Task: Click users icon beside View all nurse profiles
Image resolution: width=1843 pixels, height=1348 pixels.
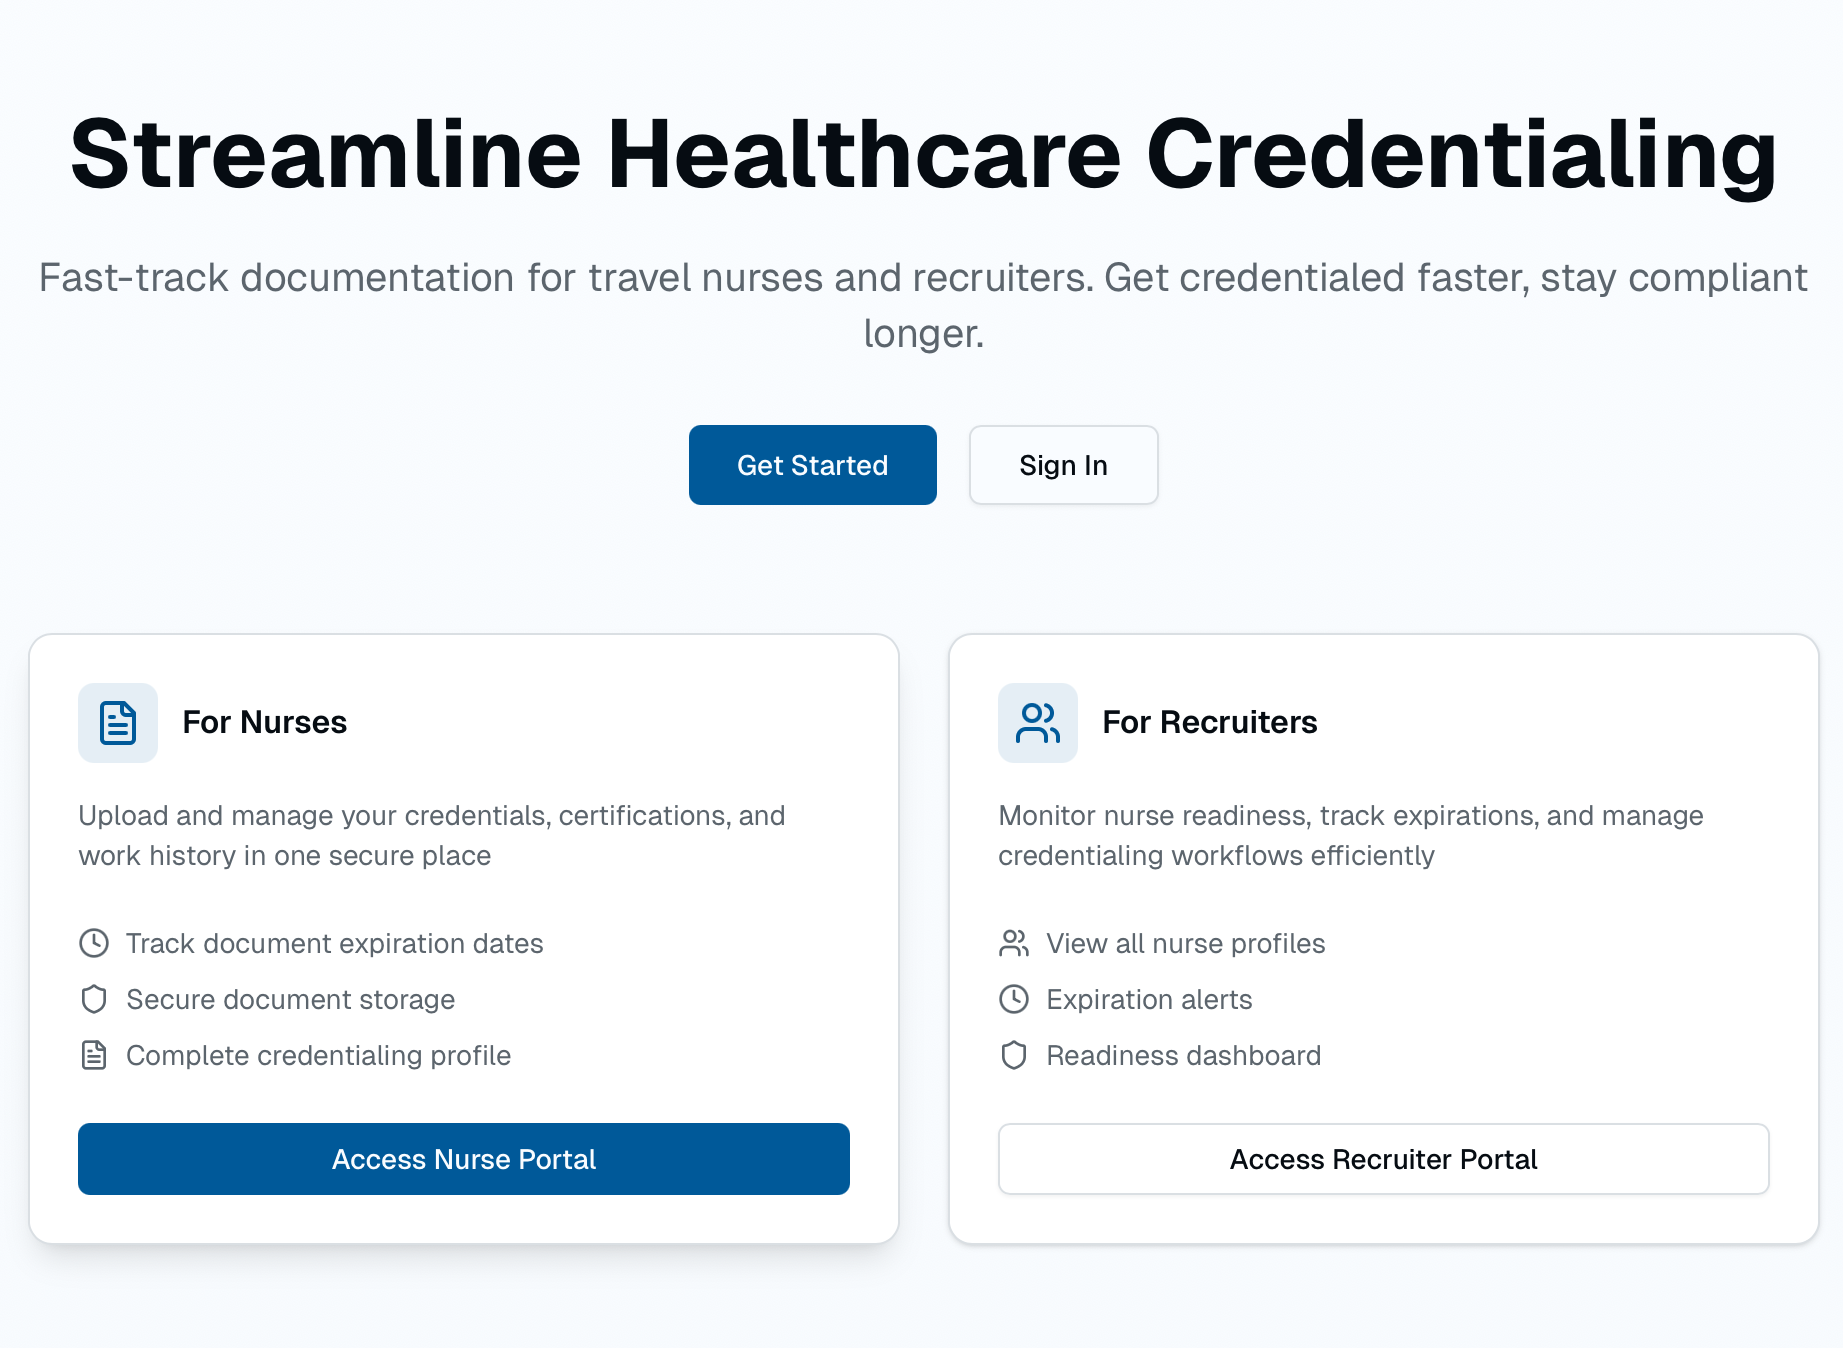Action: point(1013,943)
